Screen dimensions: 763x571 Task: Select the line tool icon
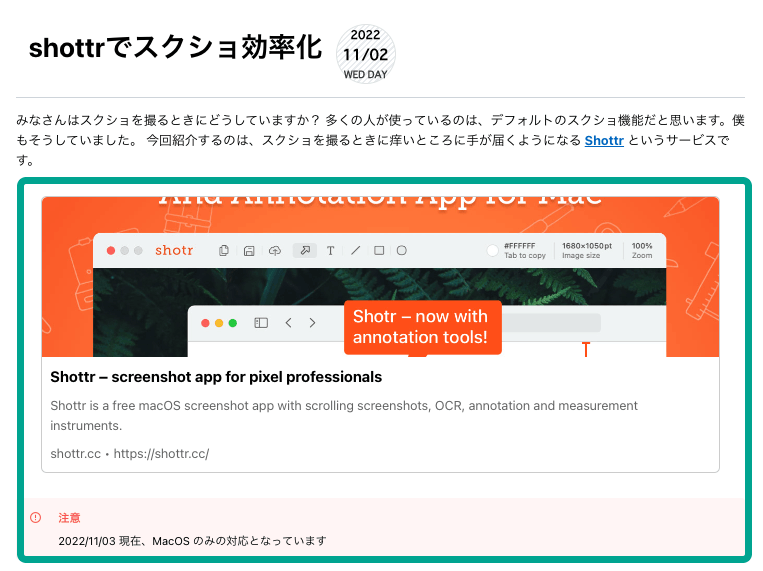coord(356,250)
